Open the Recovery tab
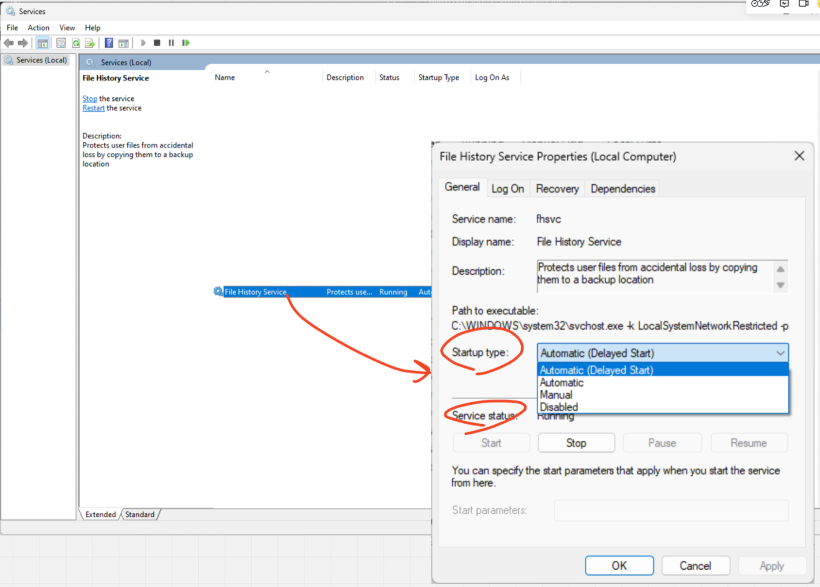 point(557,189)
